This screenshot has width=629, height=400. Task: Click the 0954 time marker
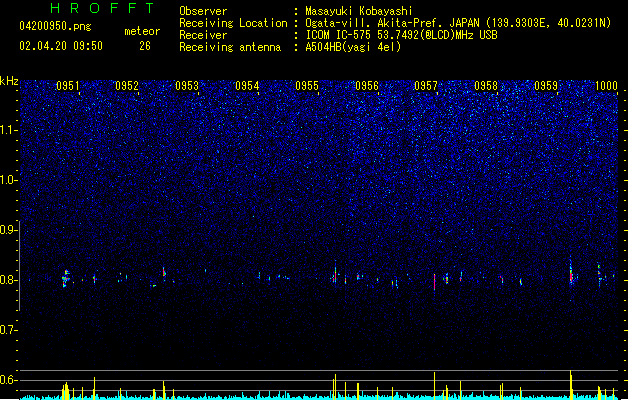pos(247,85)
